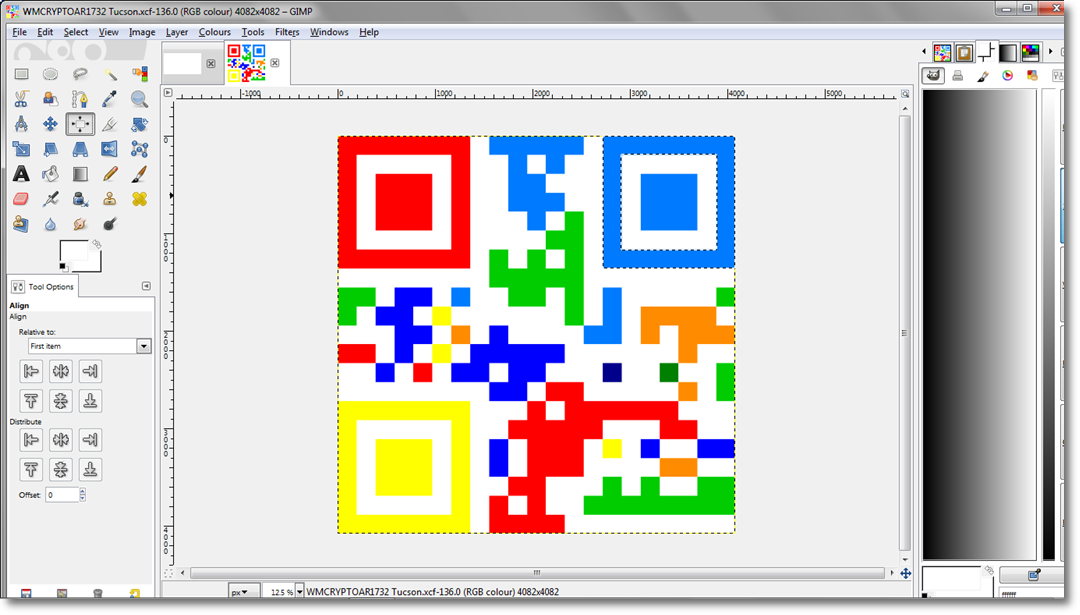Open the image menu triangle above the ruler
Screen dimensions: 1080x615
pyautogui.click(x=168, y=92)
